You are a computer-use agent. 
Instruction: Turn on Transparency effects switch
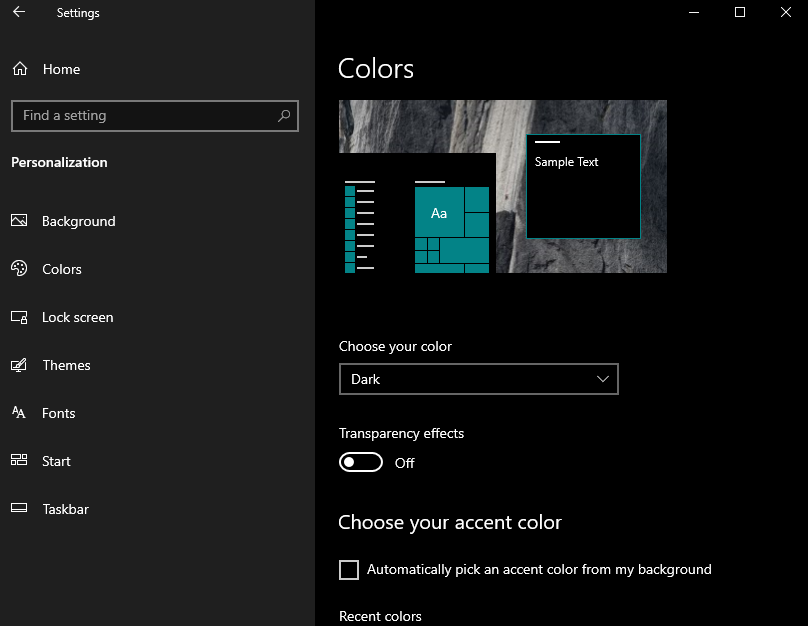pos(361,462)
